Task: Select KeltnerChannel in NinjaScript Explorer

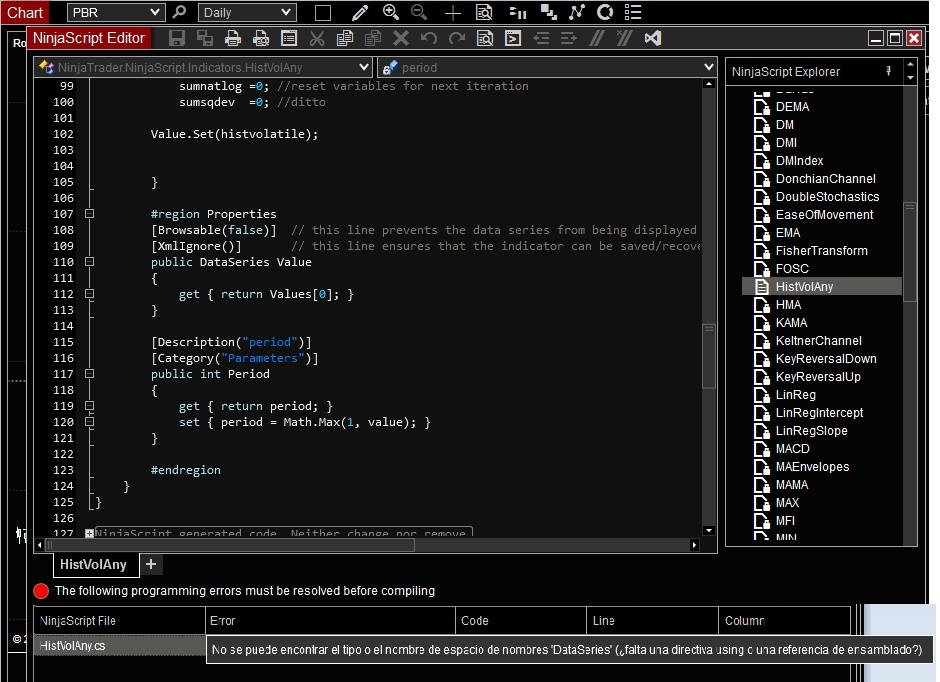Action: pos(818,341)
